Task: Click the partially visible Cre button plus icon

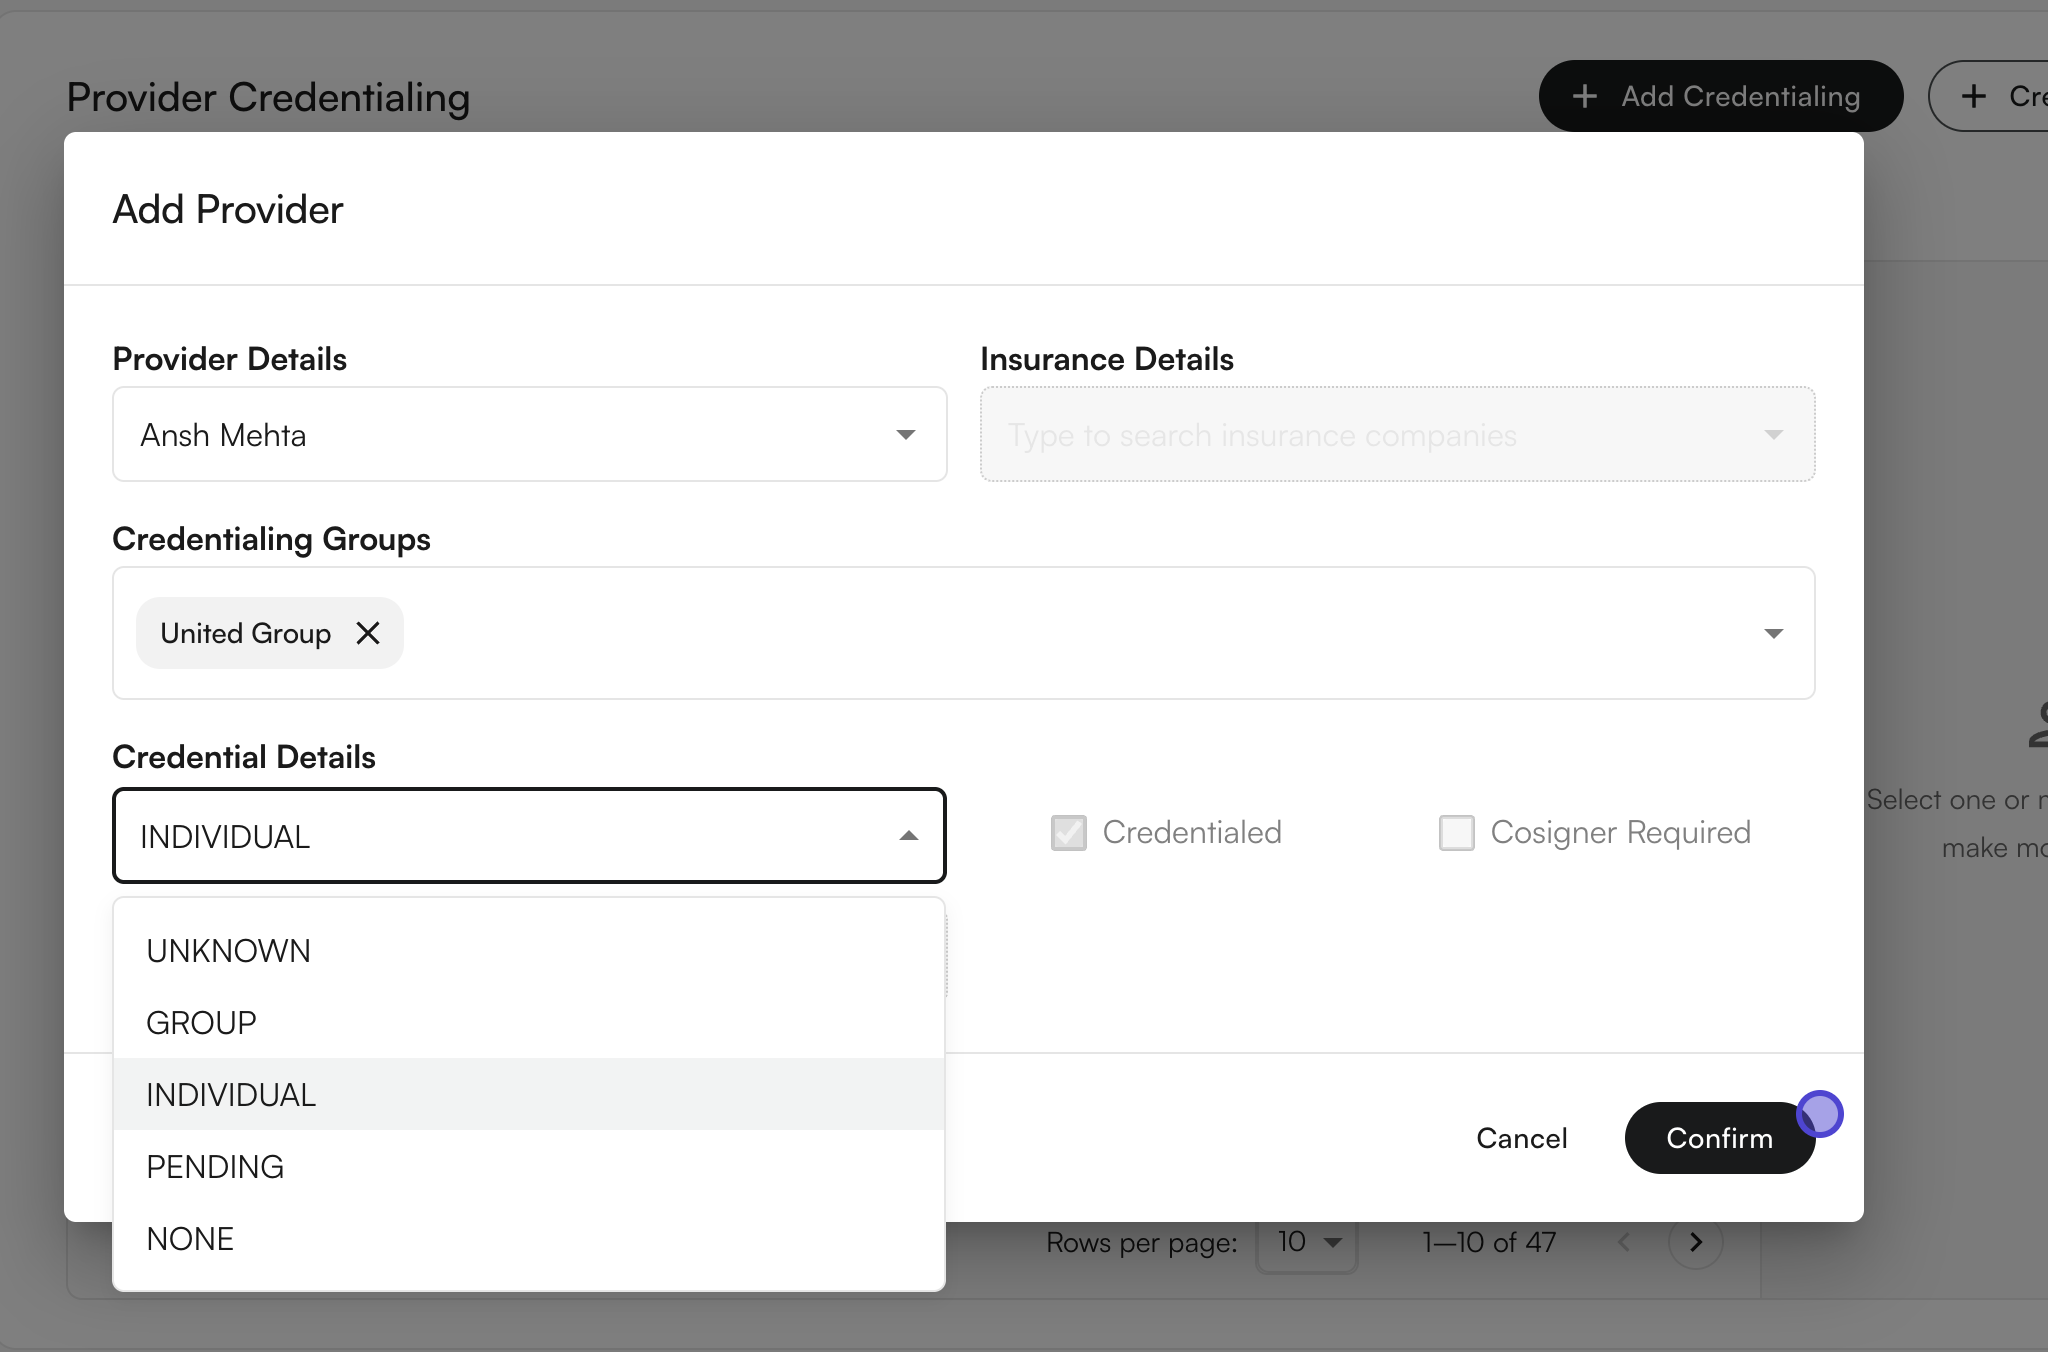Action: click(1974, 96)
